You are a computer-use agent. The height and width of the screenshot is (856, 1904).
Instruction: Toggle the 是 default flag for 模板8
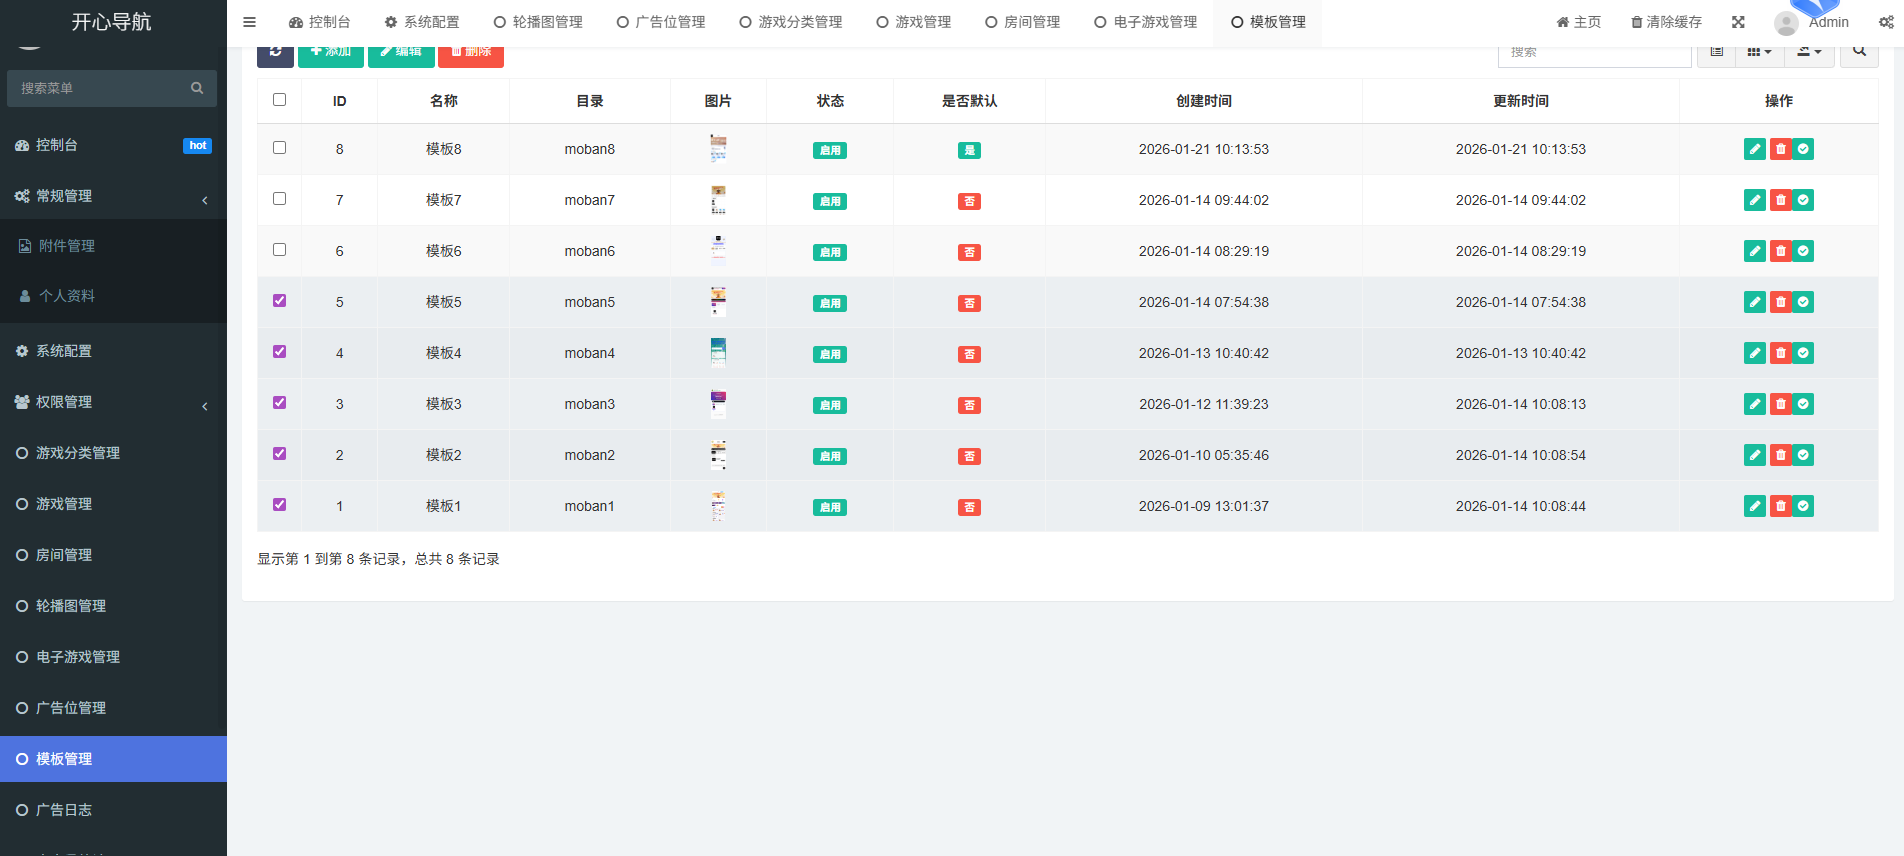pyautogui.click(x=969, y=150)
